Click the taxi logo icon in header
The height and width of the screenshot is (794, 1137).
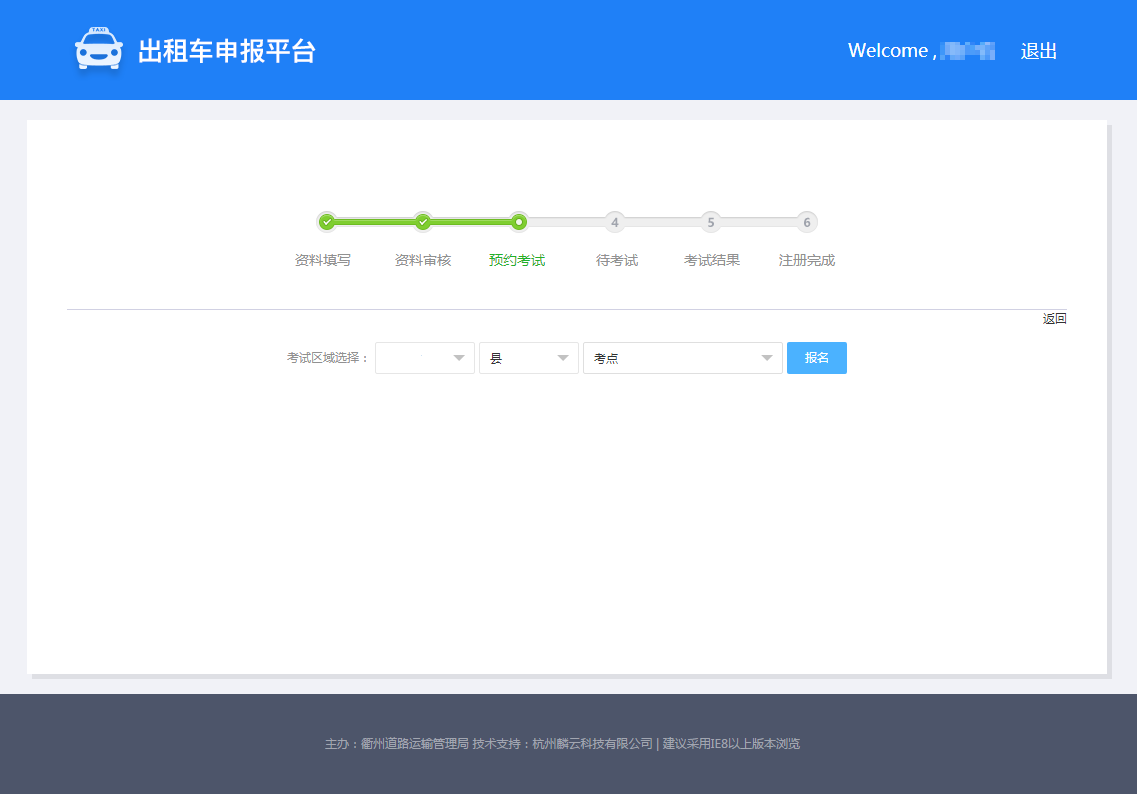coord(99,50)
